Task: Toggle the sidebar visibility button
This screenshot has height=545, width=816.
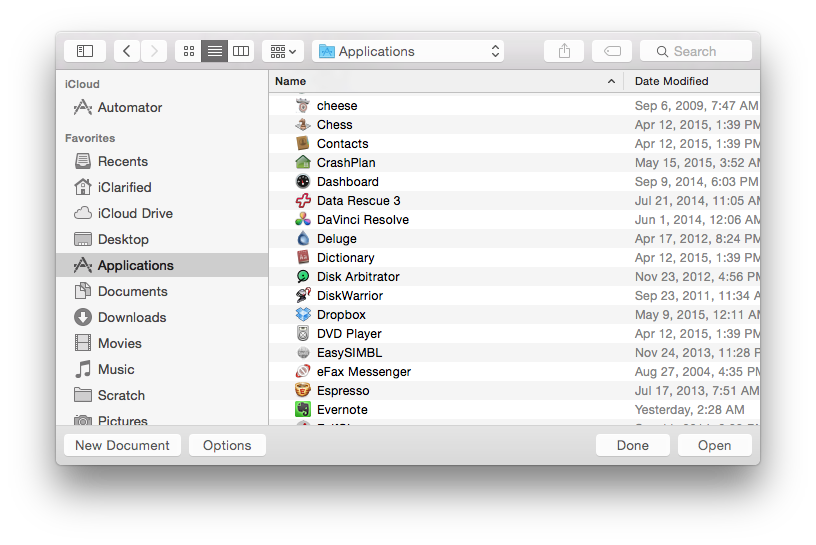Action: pos(85,51)
